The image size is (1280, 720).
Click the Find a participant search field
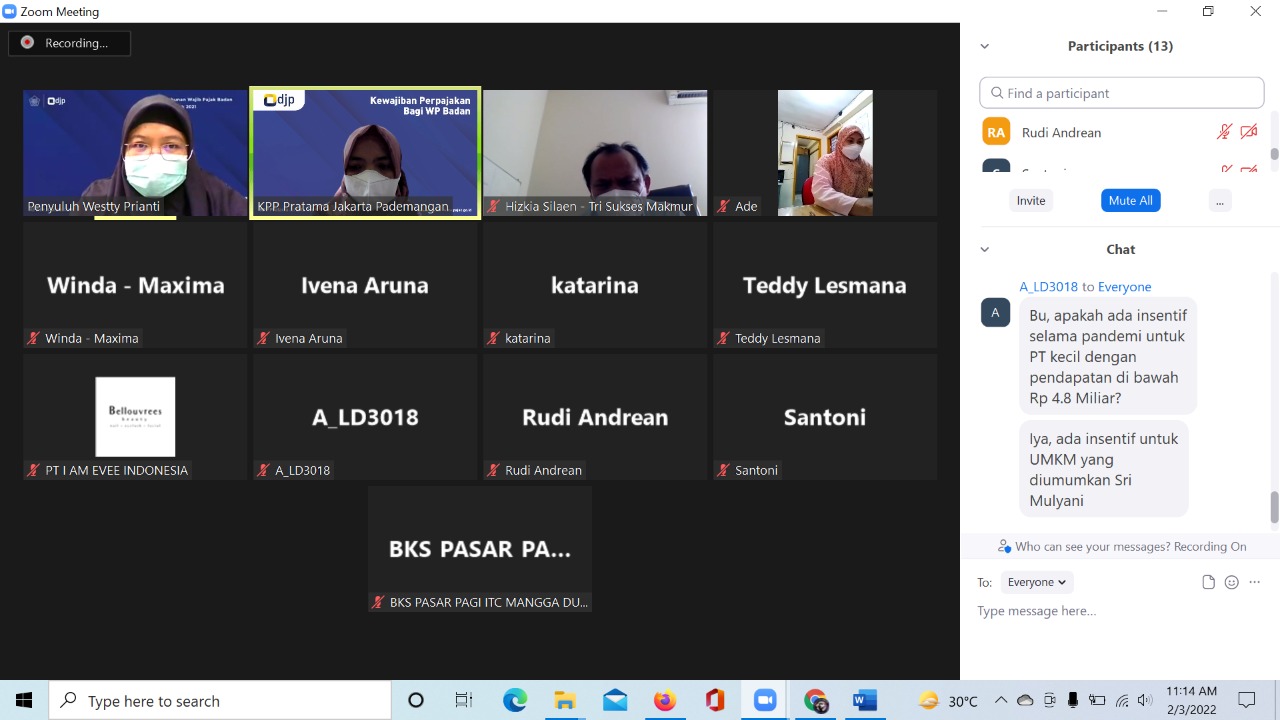tap(1121, 93)
